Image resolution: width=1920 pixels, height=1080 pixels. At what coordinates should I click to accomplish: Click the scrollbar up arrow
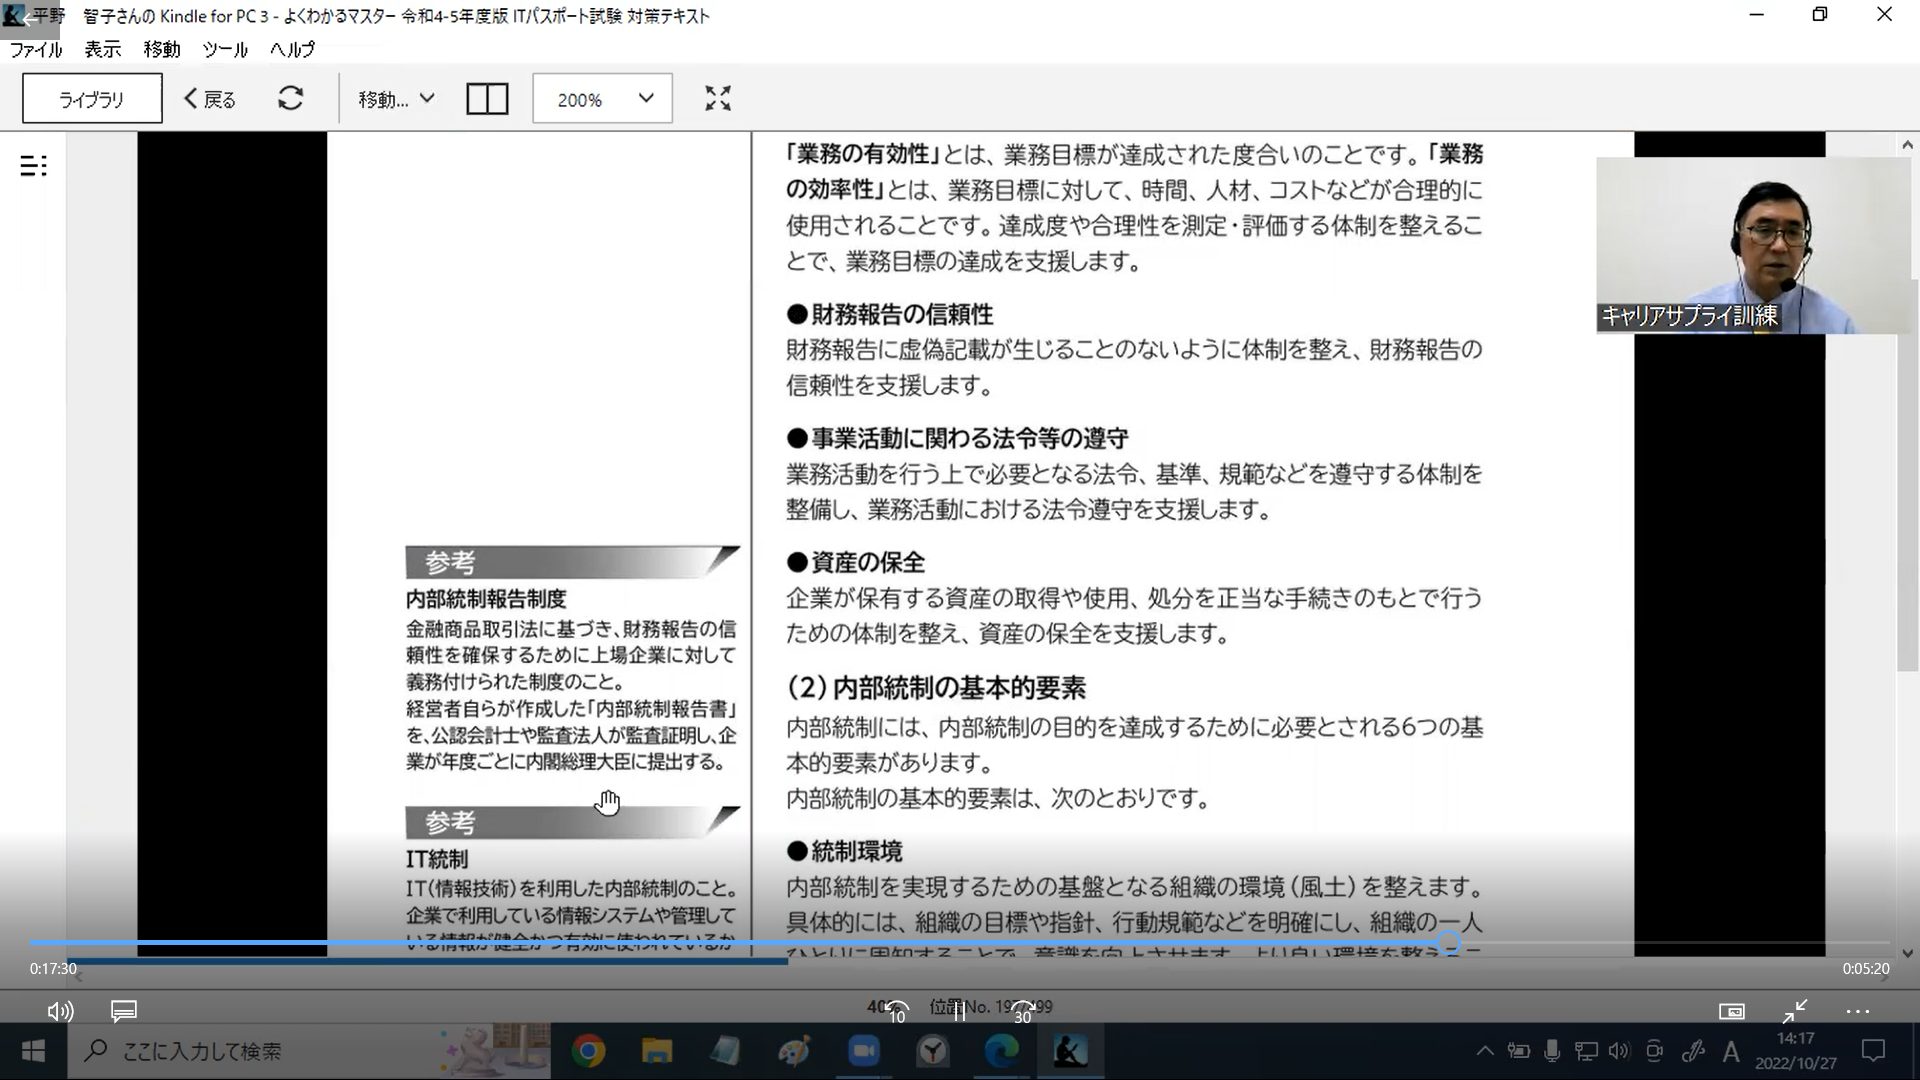(x=1908, y=146)
